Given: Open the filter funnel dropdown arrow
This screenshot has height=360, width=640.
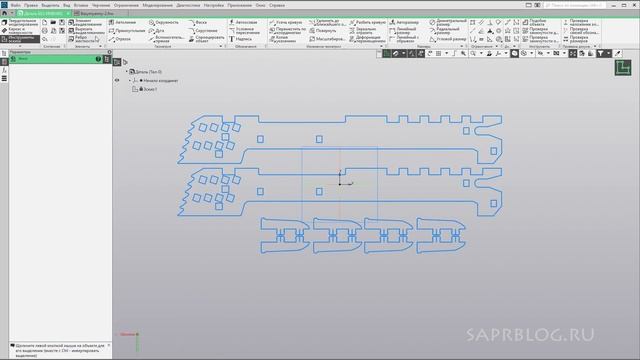Looking at the screenshot, I should point(609,53).
